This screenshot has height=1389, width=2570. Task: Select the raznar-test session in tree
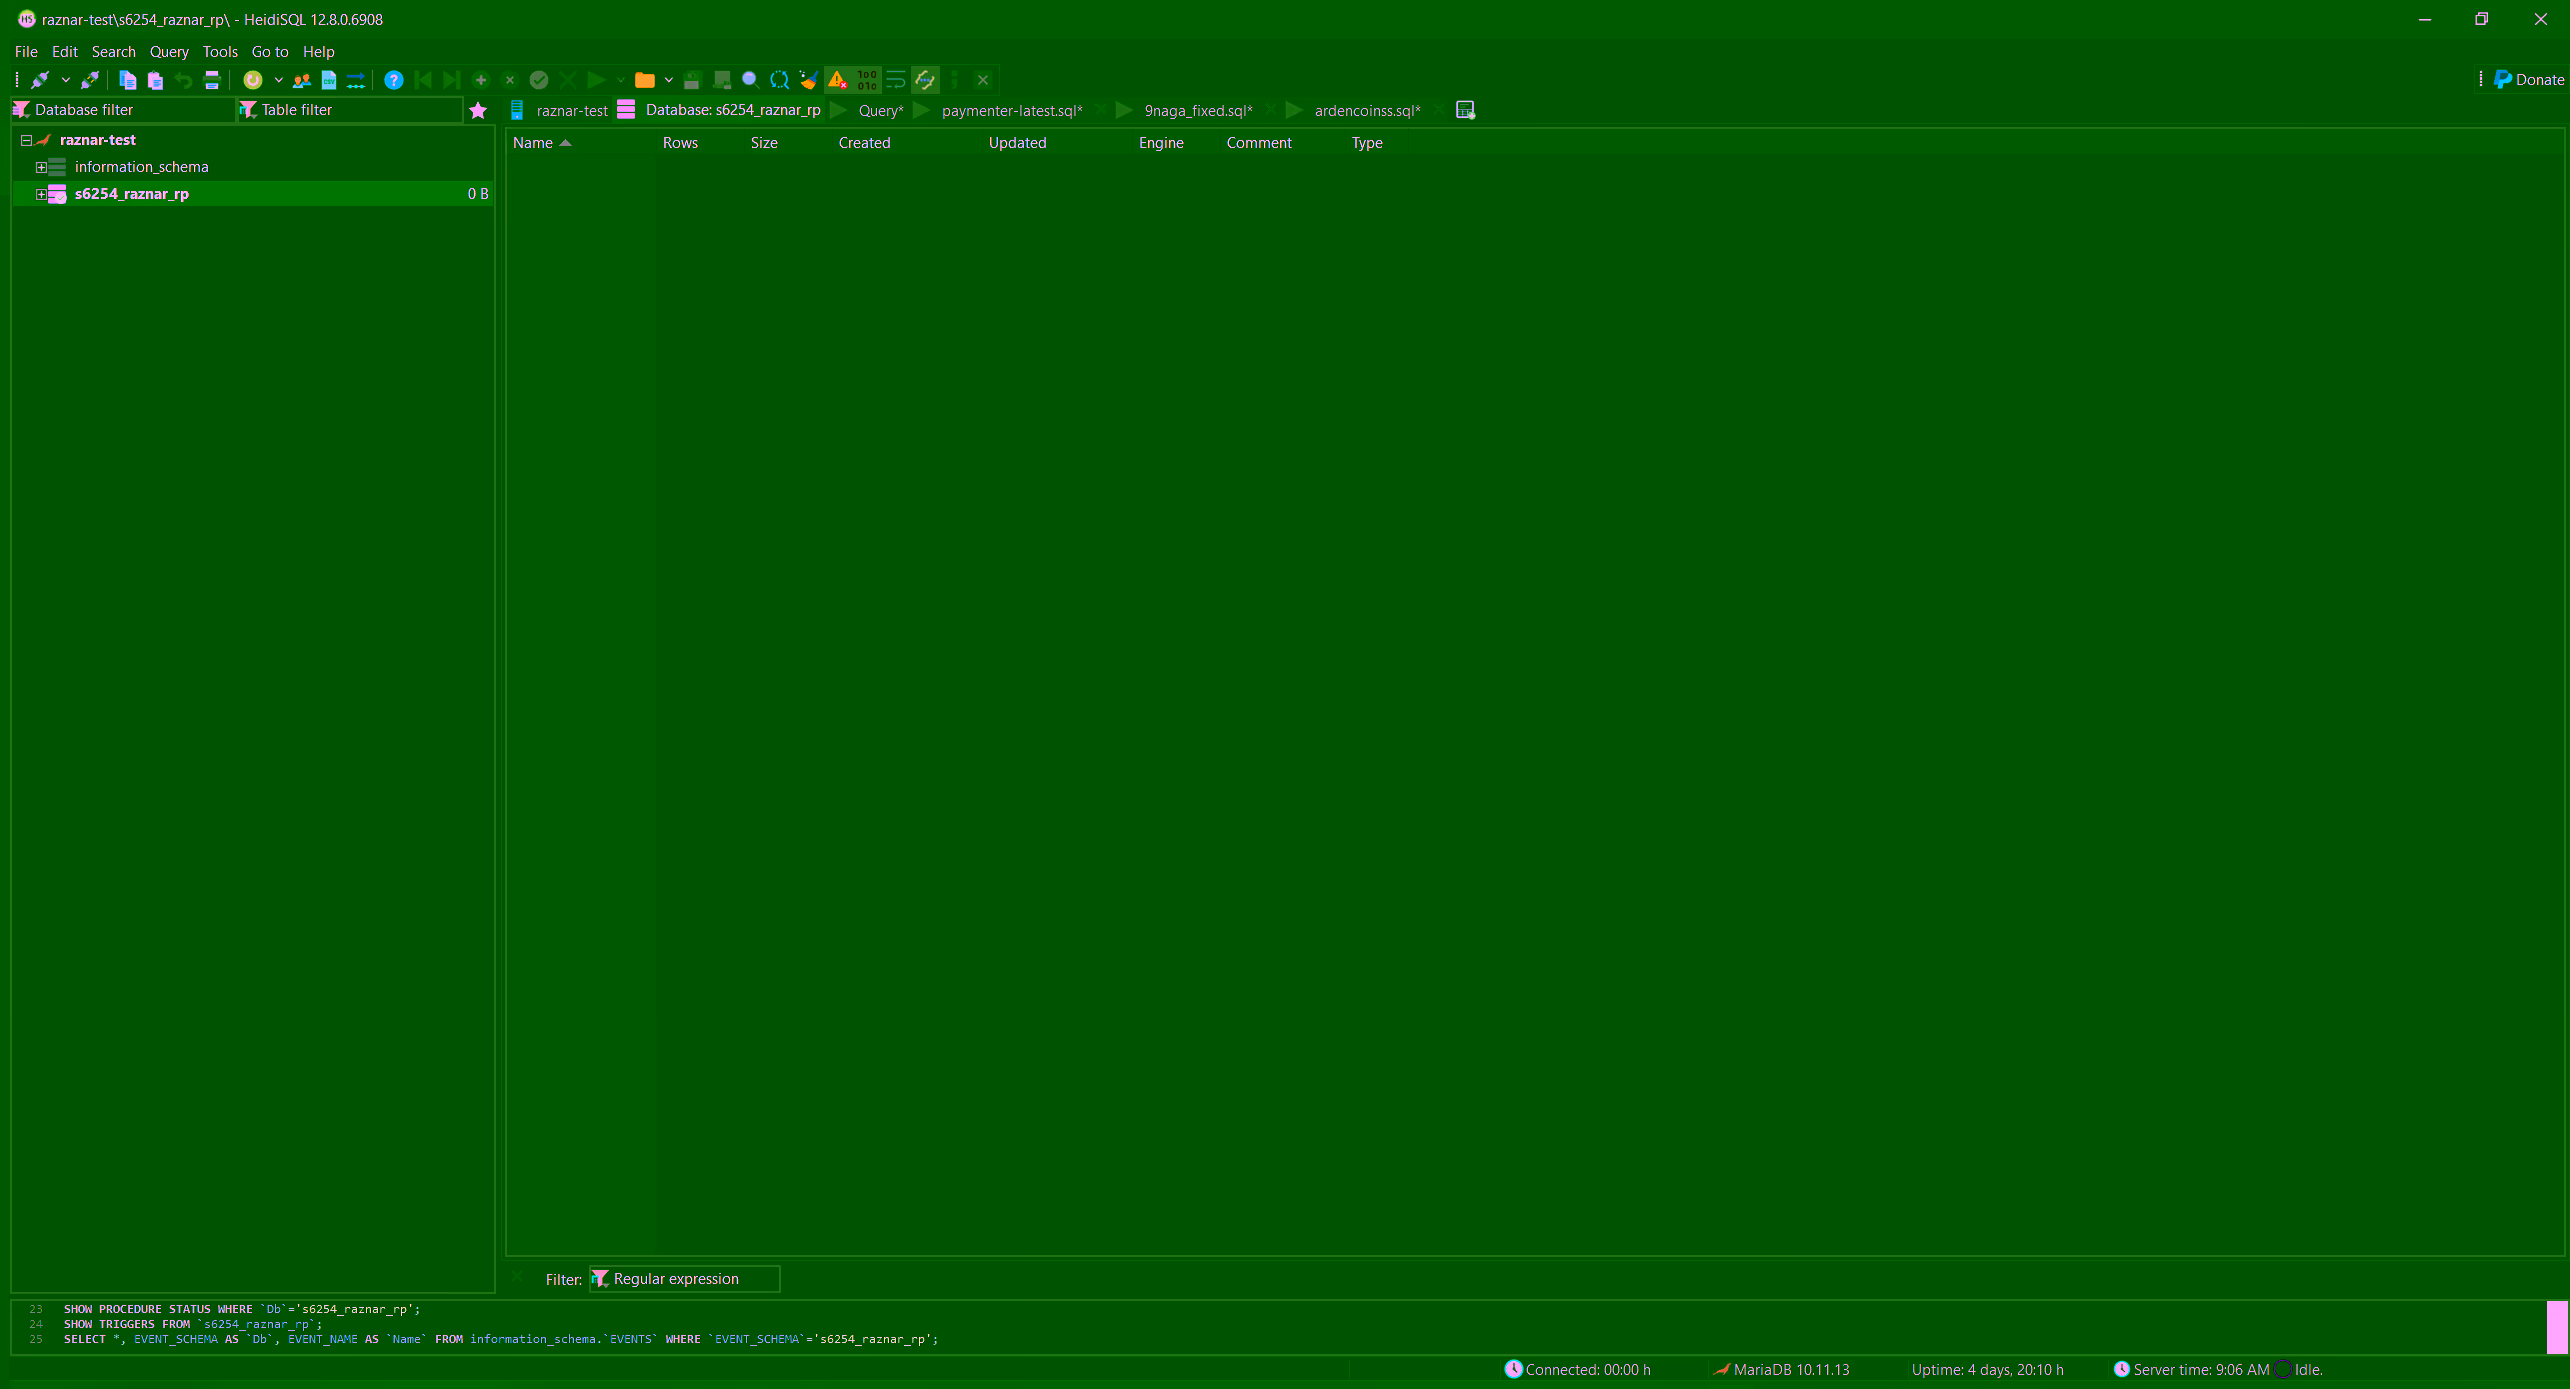pyautogui.click(x=98, y=140)
